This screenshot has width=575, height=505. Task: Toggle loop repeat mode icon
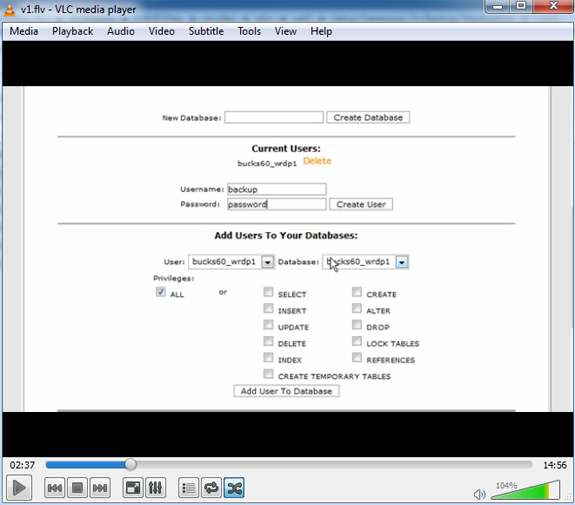[x=211, y=488]
